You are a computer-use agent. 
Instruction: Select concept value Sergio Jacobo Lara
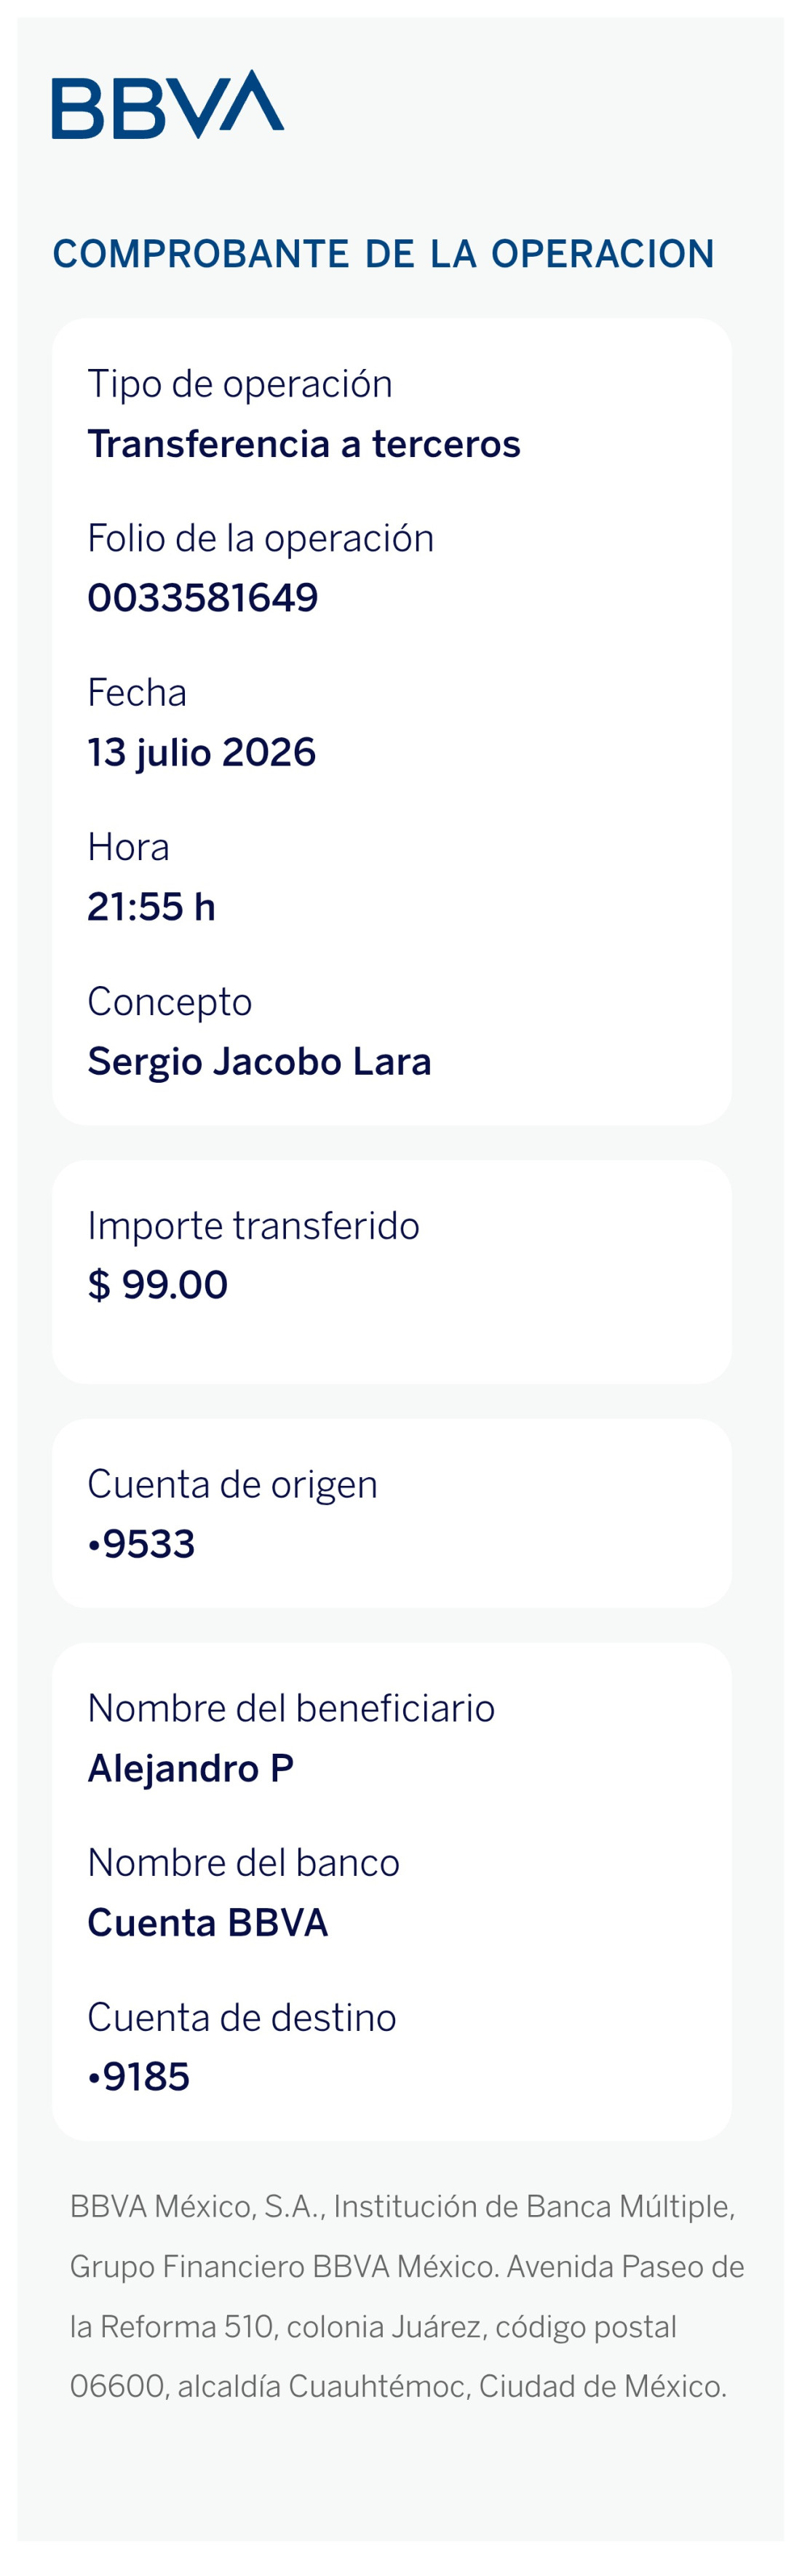click(x=260, y=1062)
